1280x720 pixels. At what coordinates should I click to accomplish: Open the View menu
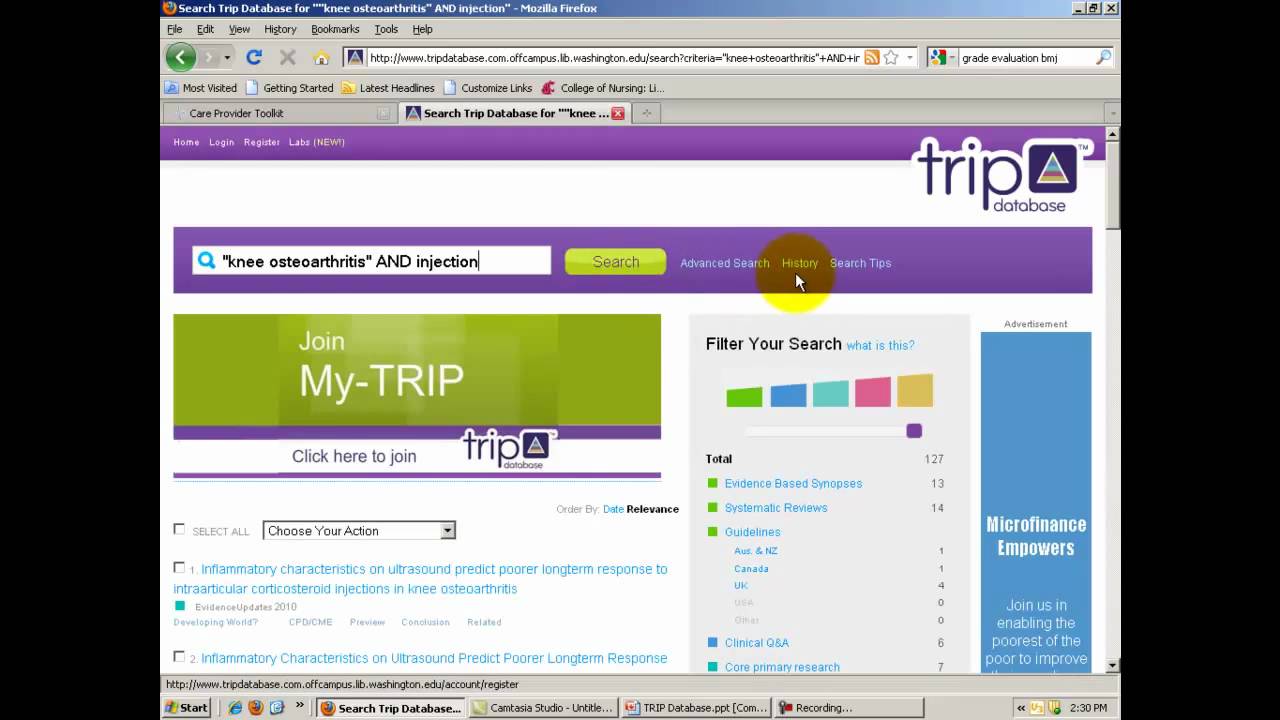pos(239,29)
